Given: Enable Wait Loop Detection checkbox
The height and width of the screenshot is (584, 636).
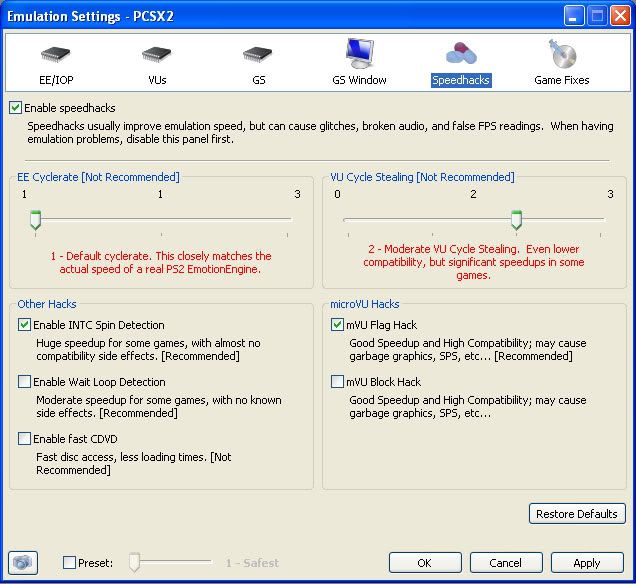Looking at the screenshot, I should click(x=24, y=382).
